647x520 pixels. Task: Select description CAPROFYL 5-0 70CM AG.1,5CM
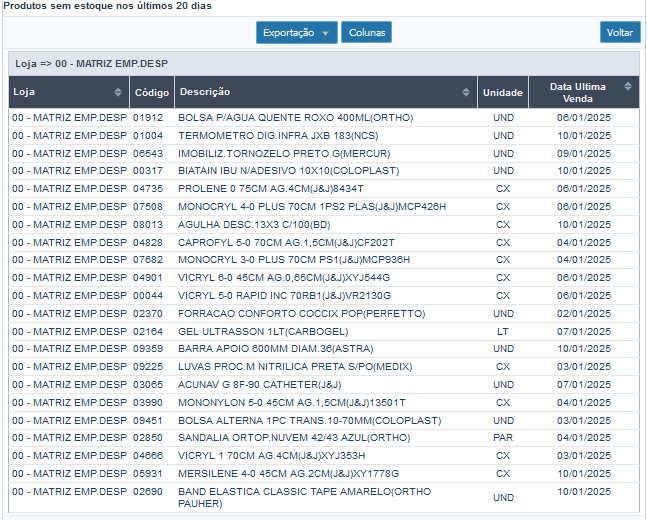286,243
